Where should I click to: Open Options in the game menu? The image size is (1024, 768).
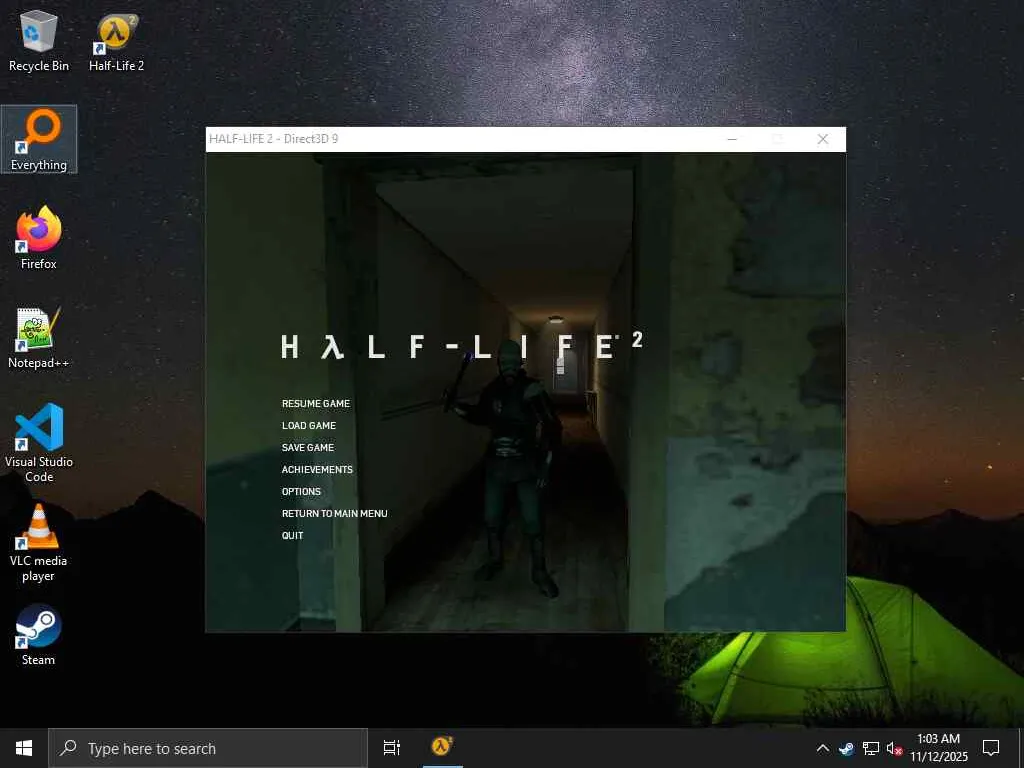click(301, 492)
